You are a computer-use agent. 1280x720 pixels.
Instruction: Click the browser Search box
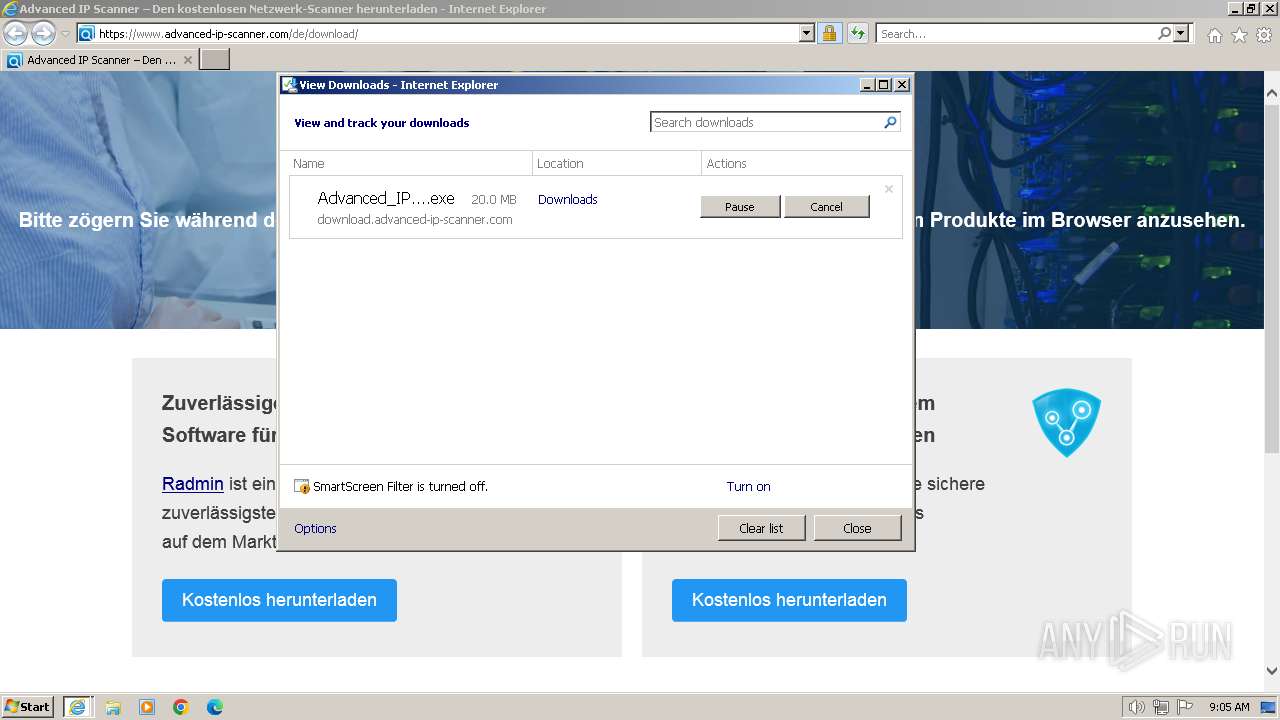click(1015, 33)
